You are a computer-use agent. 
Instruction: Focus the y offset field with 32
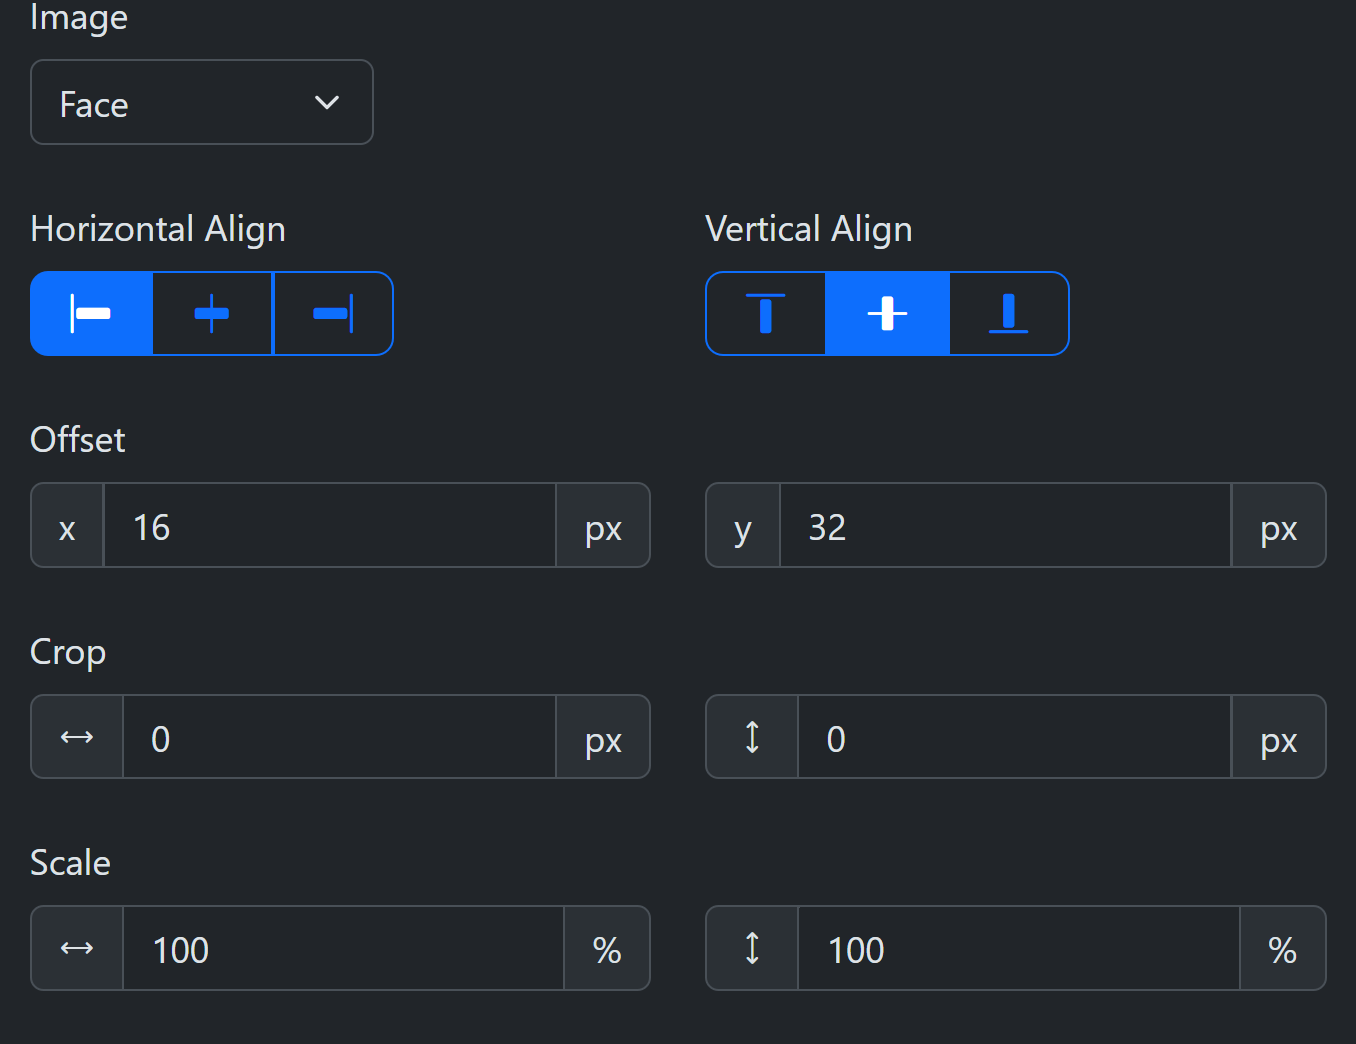pyautogui.click(x=1005, y=526)
